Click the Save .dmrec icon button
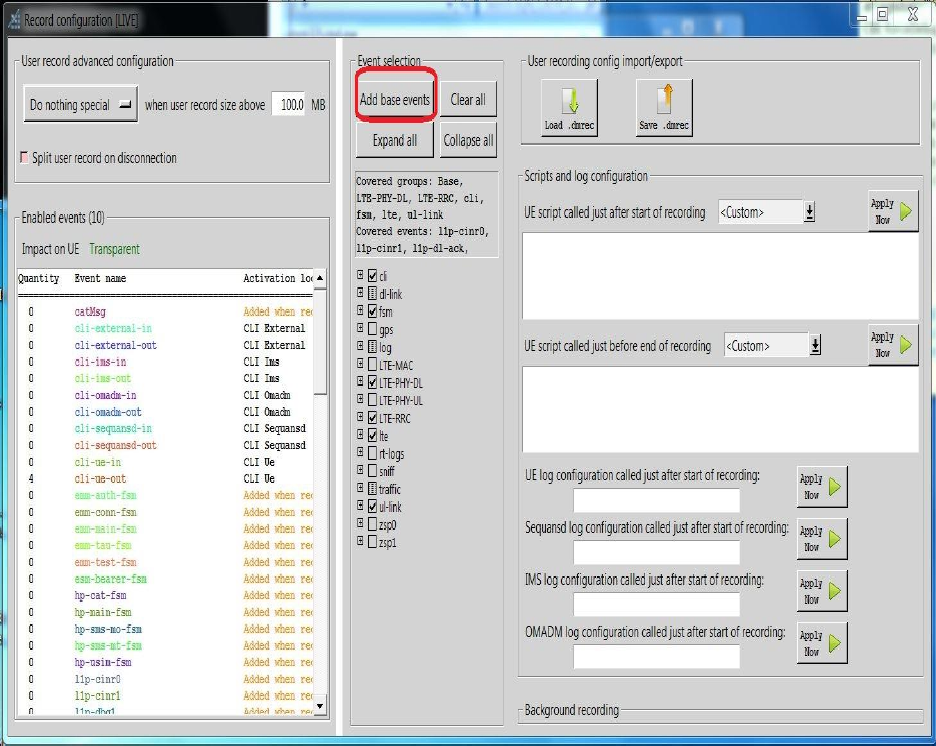The height and width of the screenshot is (746, 936). click(664, 107)
